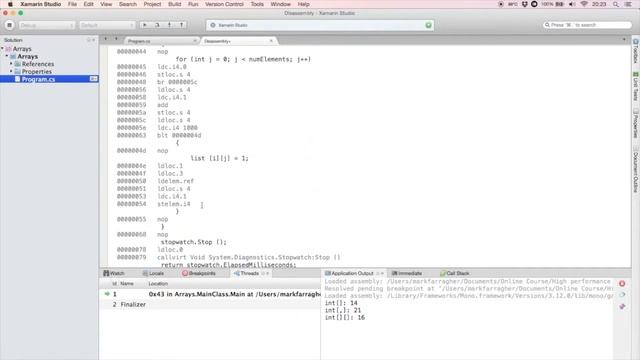640x360 pixels.
Task: Step over the current instruction
Action: pos(157,25)
